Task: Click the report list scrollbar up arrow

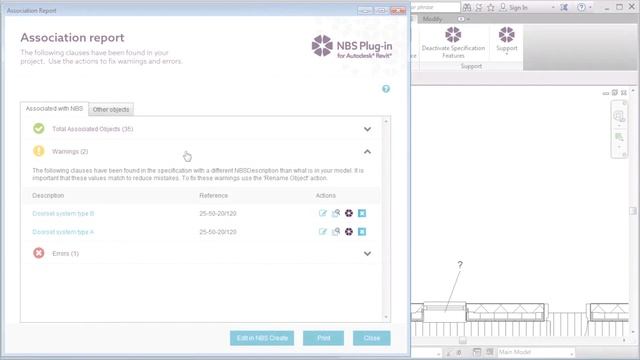Action: point(386,121)
